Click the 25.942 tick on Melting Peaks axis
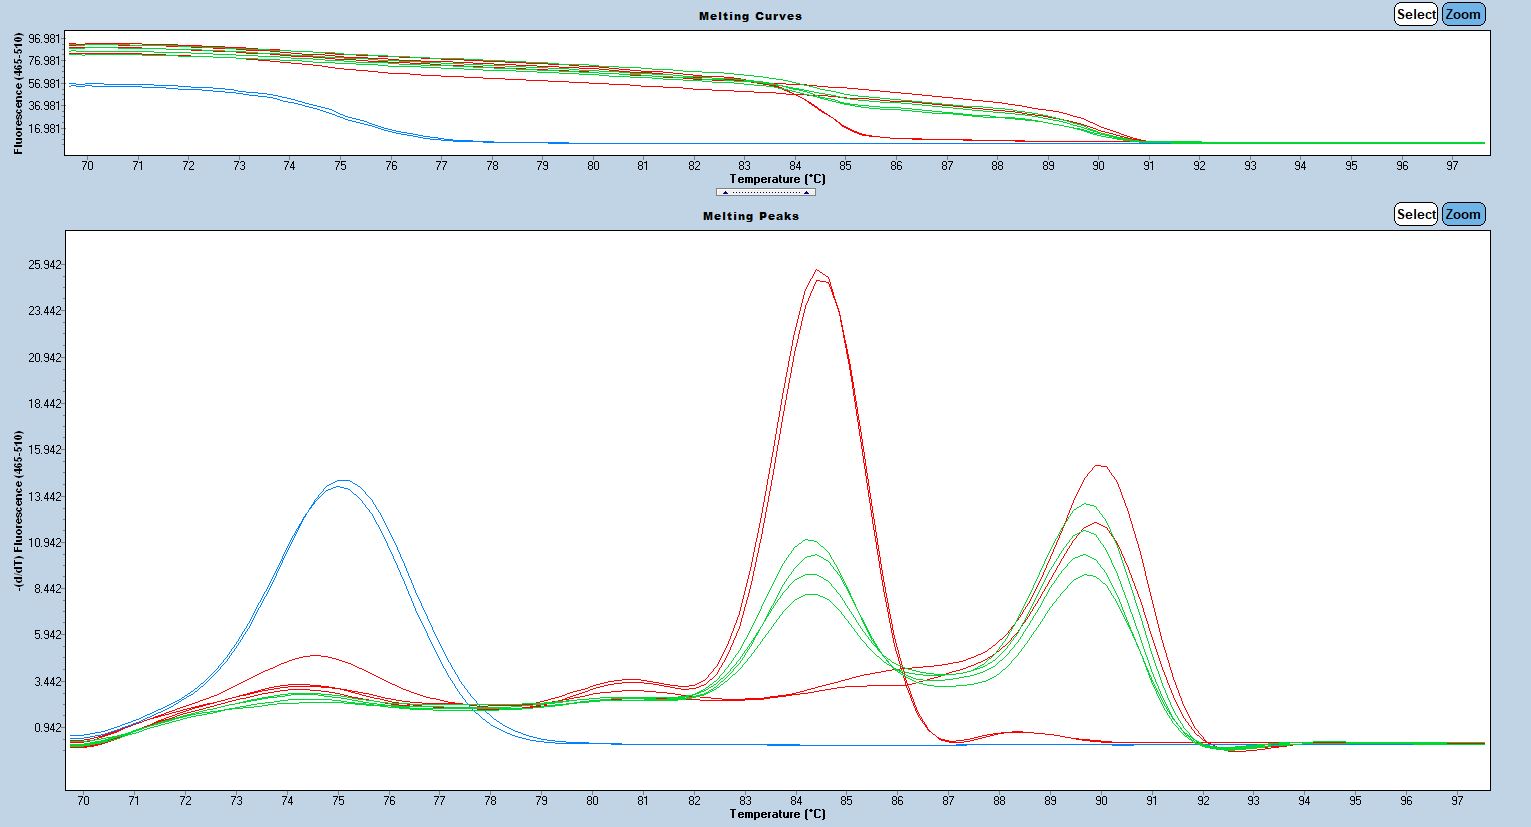This screenshot has height=827, width=1531. pyautogui.click(x=43, y=265)
